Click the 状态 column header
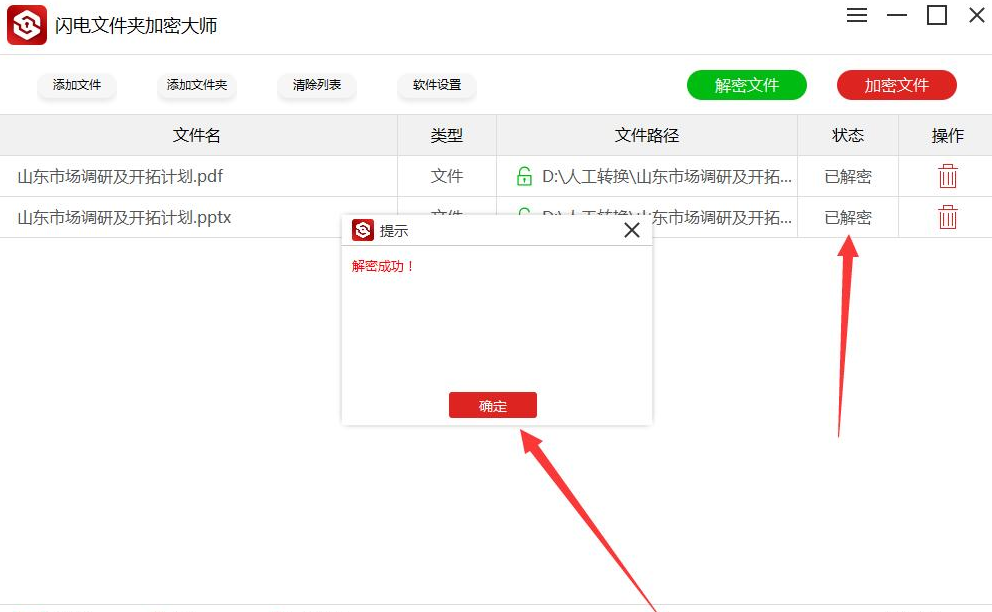The width and height of the screenshot is (992, 612). pos(848,135)
